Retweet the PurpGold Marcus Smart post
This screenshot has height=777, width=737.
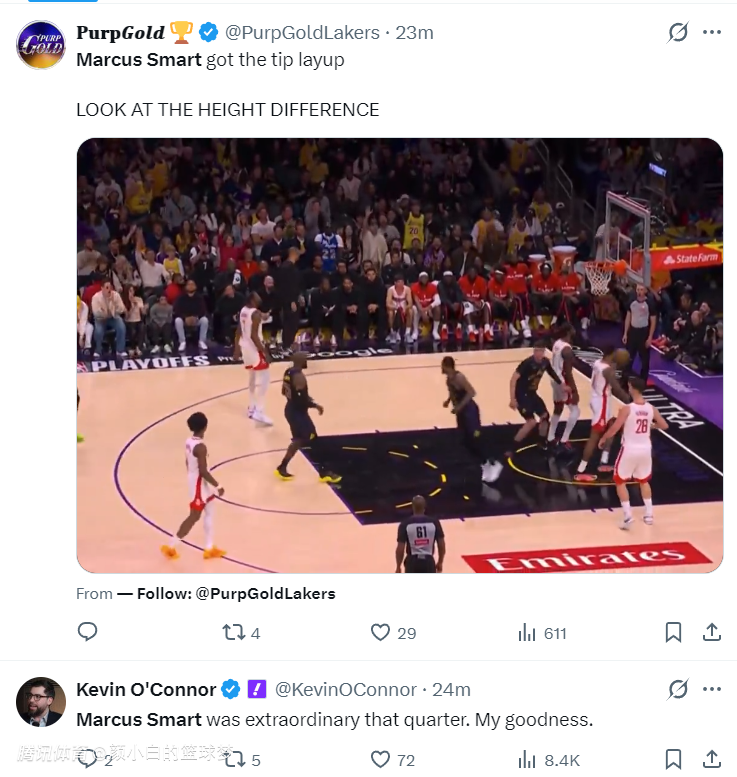[x=233, y=632]
